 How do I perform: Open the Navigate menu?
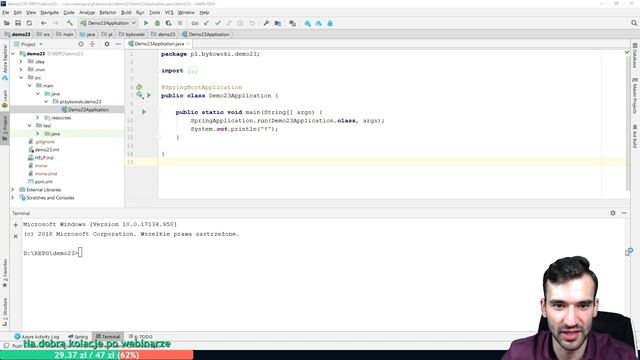click(49, 13)
